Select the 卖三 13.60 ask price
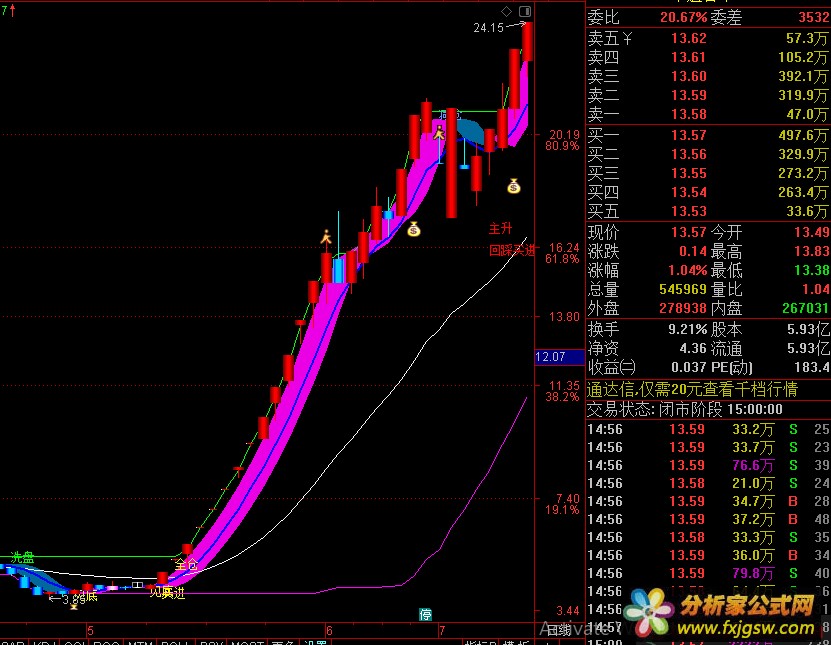The width and height of the screenshot is (831, 645). 688,76
